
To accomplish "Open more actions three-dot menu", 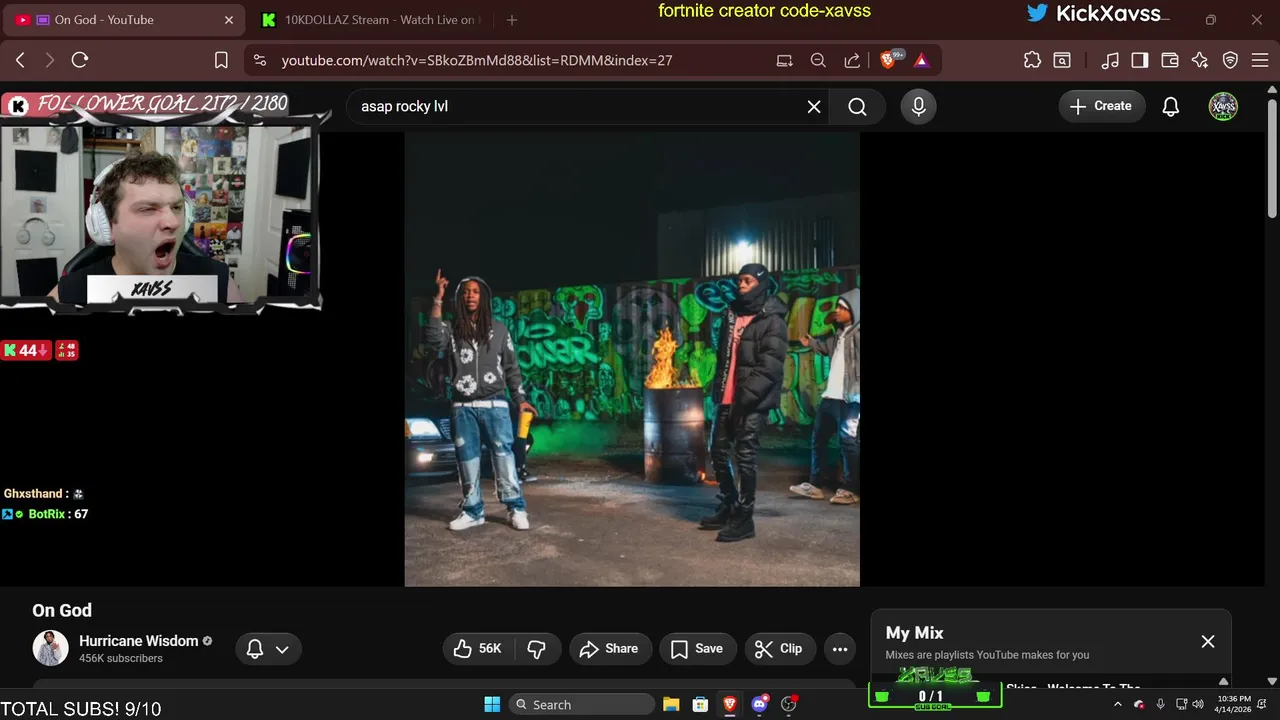I will tap(840, 649).
